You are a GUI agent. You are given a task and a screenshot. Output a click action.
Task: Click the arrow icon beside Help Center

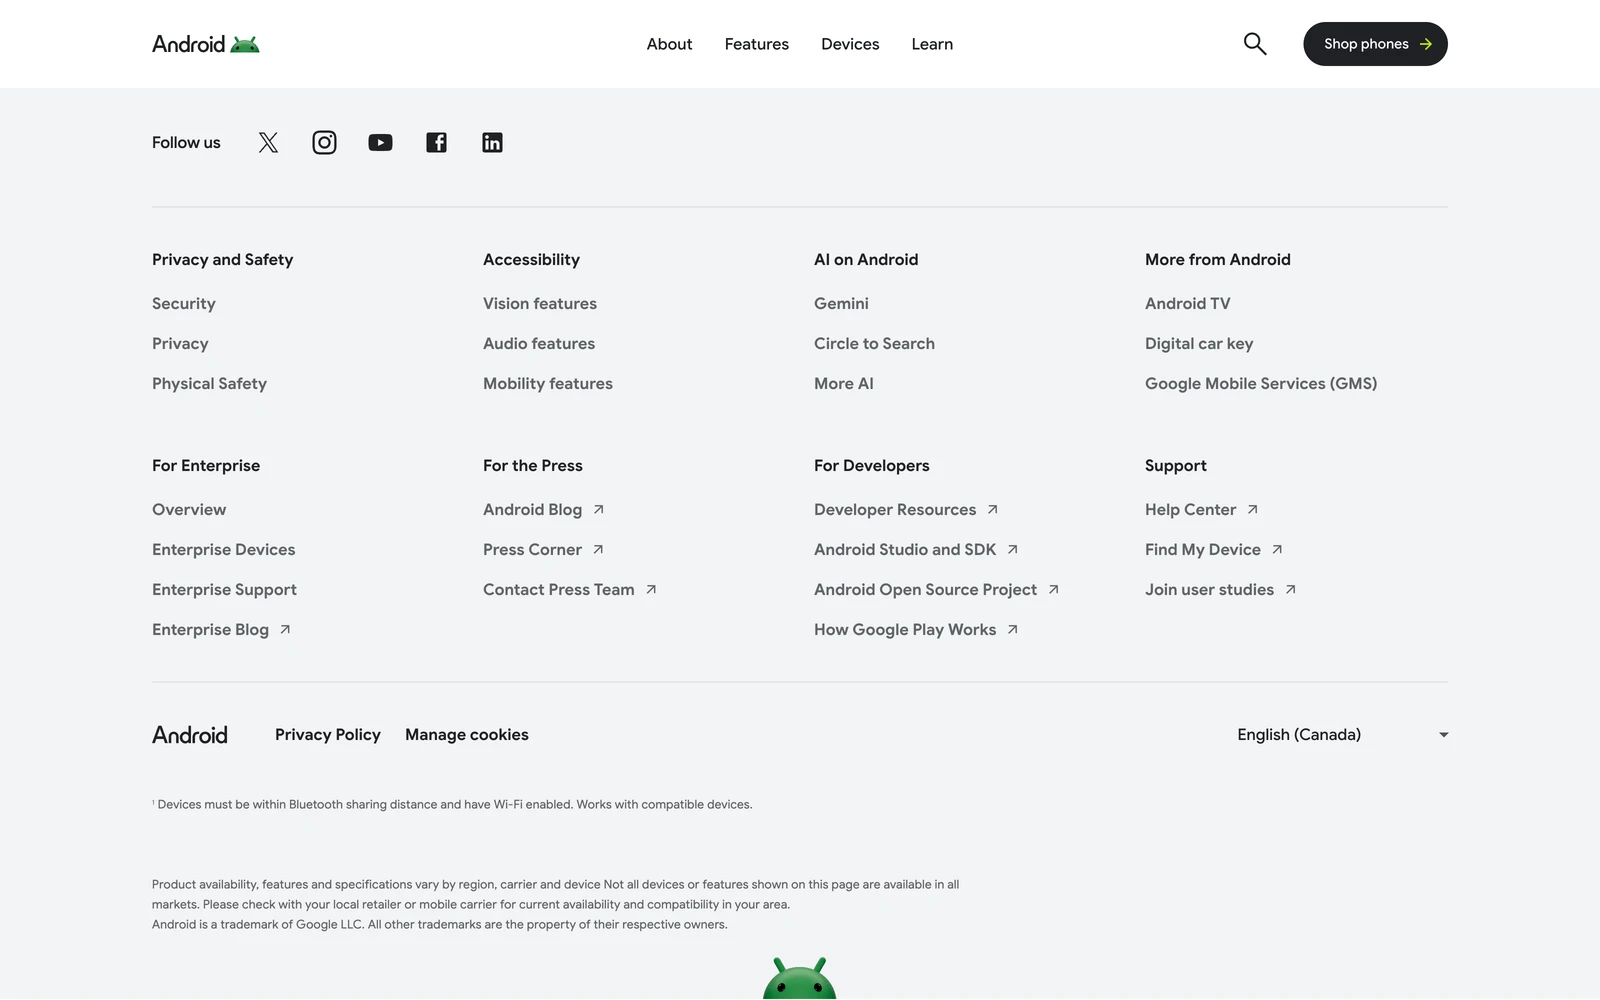(x=1252, y=510)
